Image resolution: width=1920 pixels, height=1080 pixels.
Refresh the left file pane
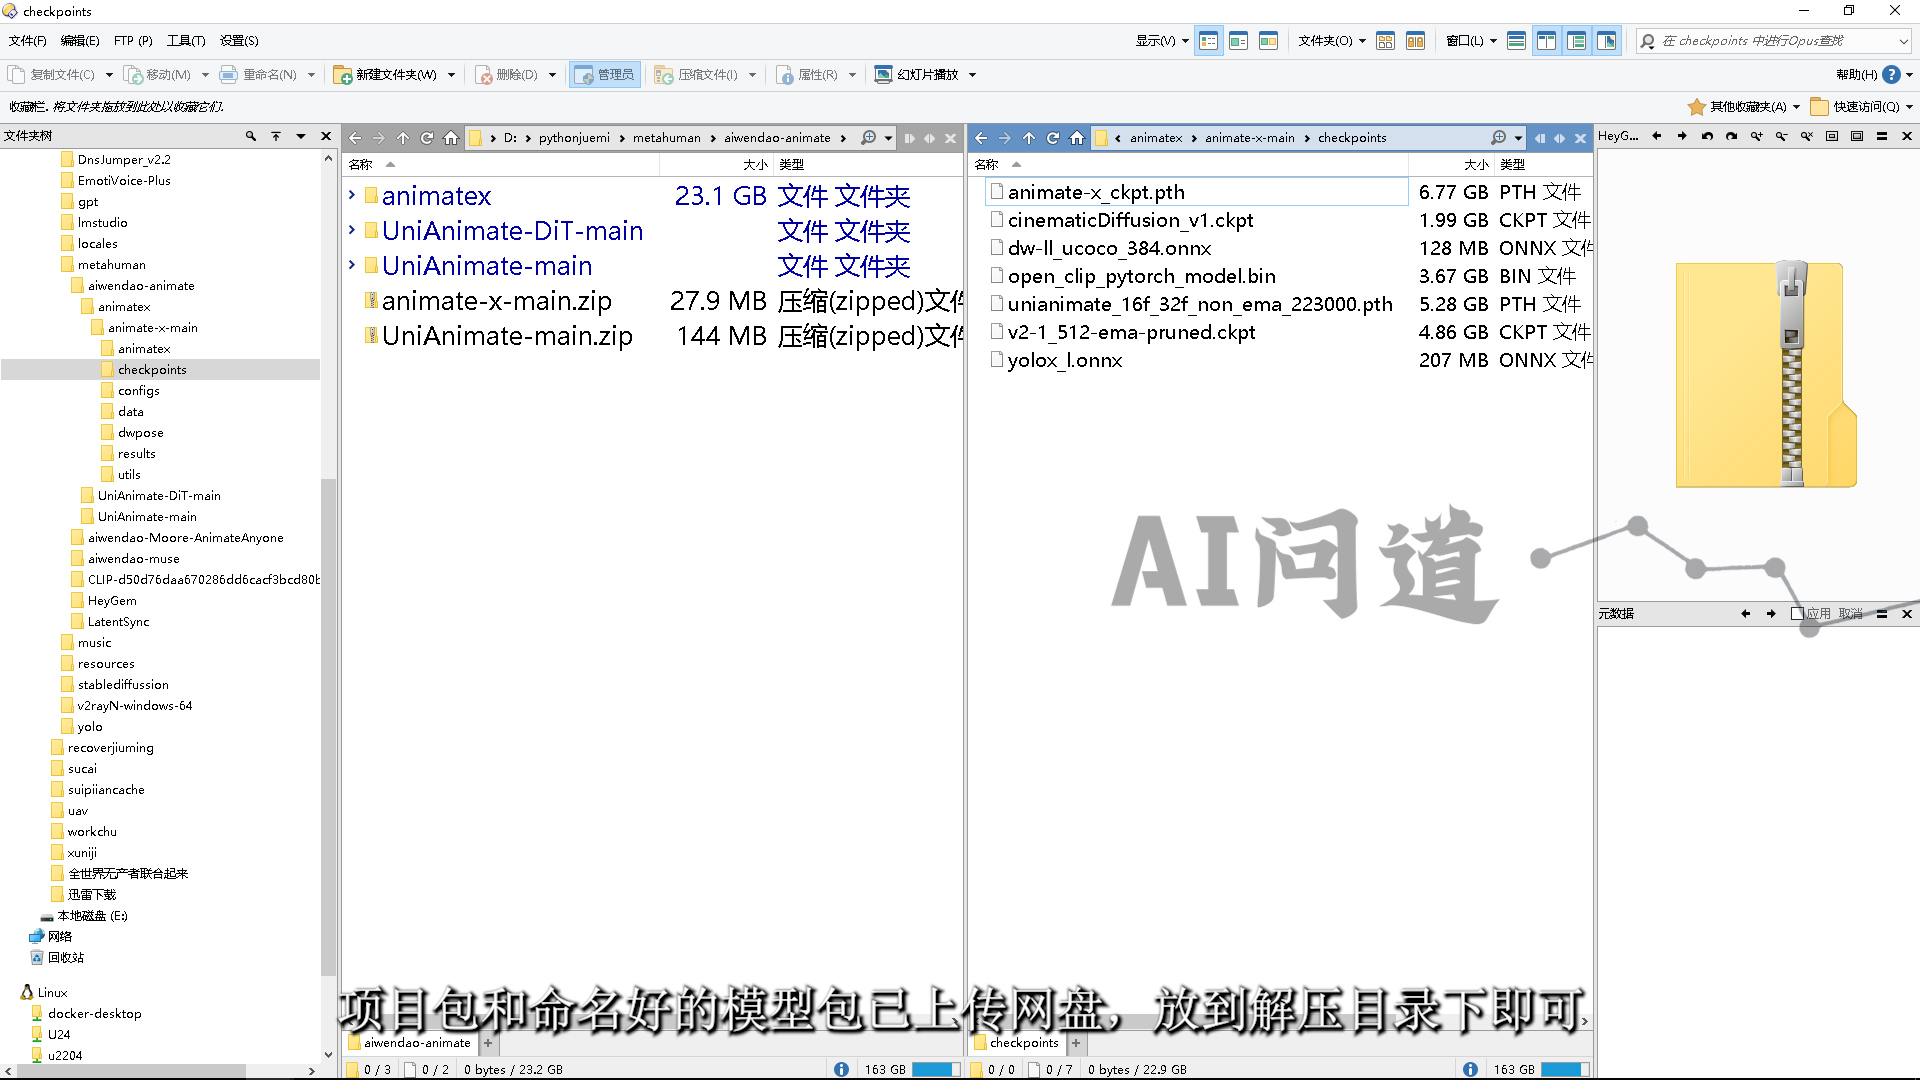(427, 138)
